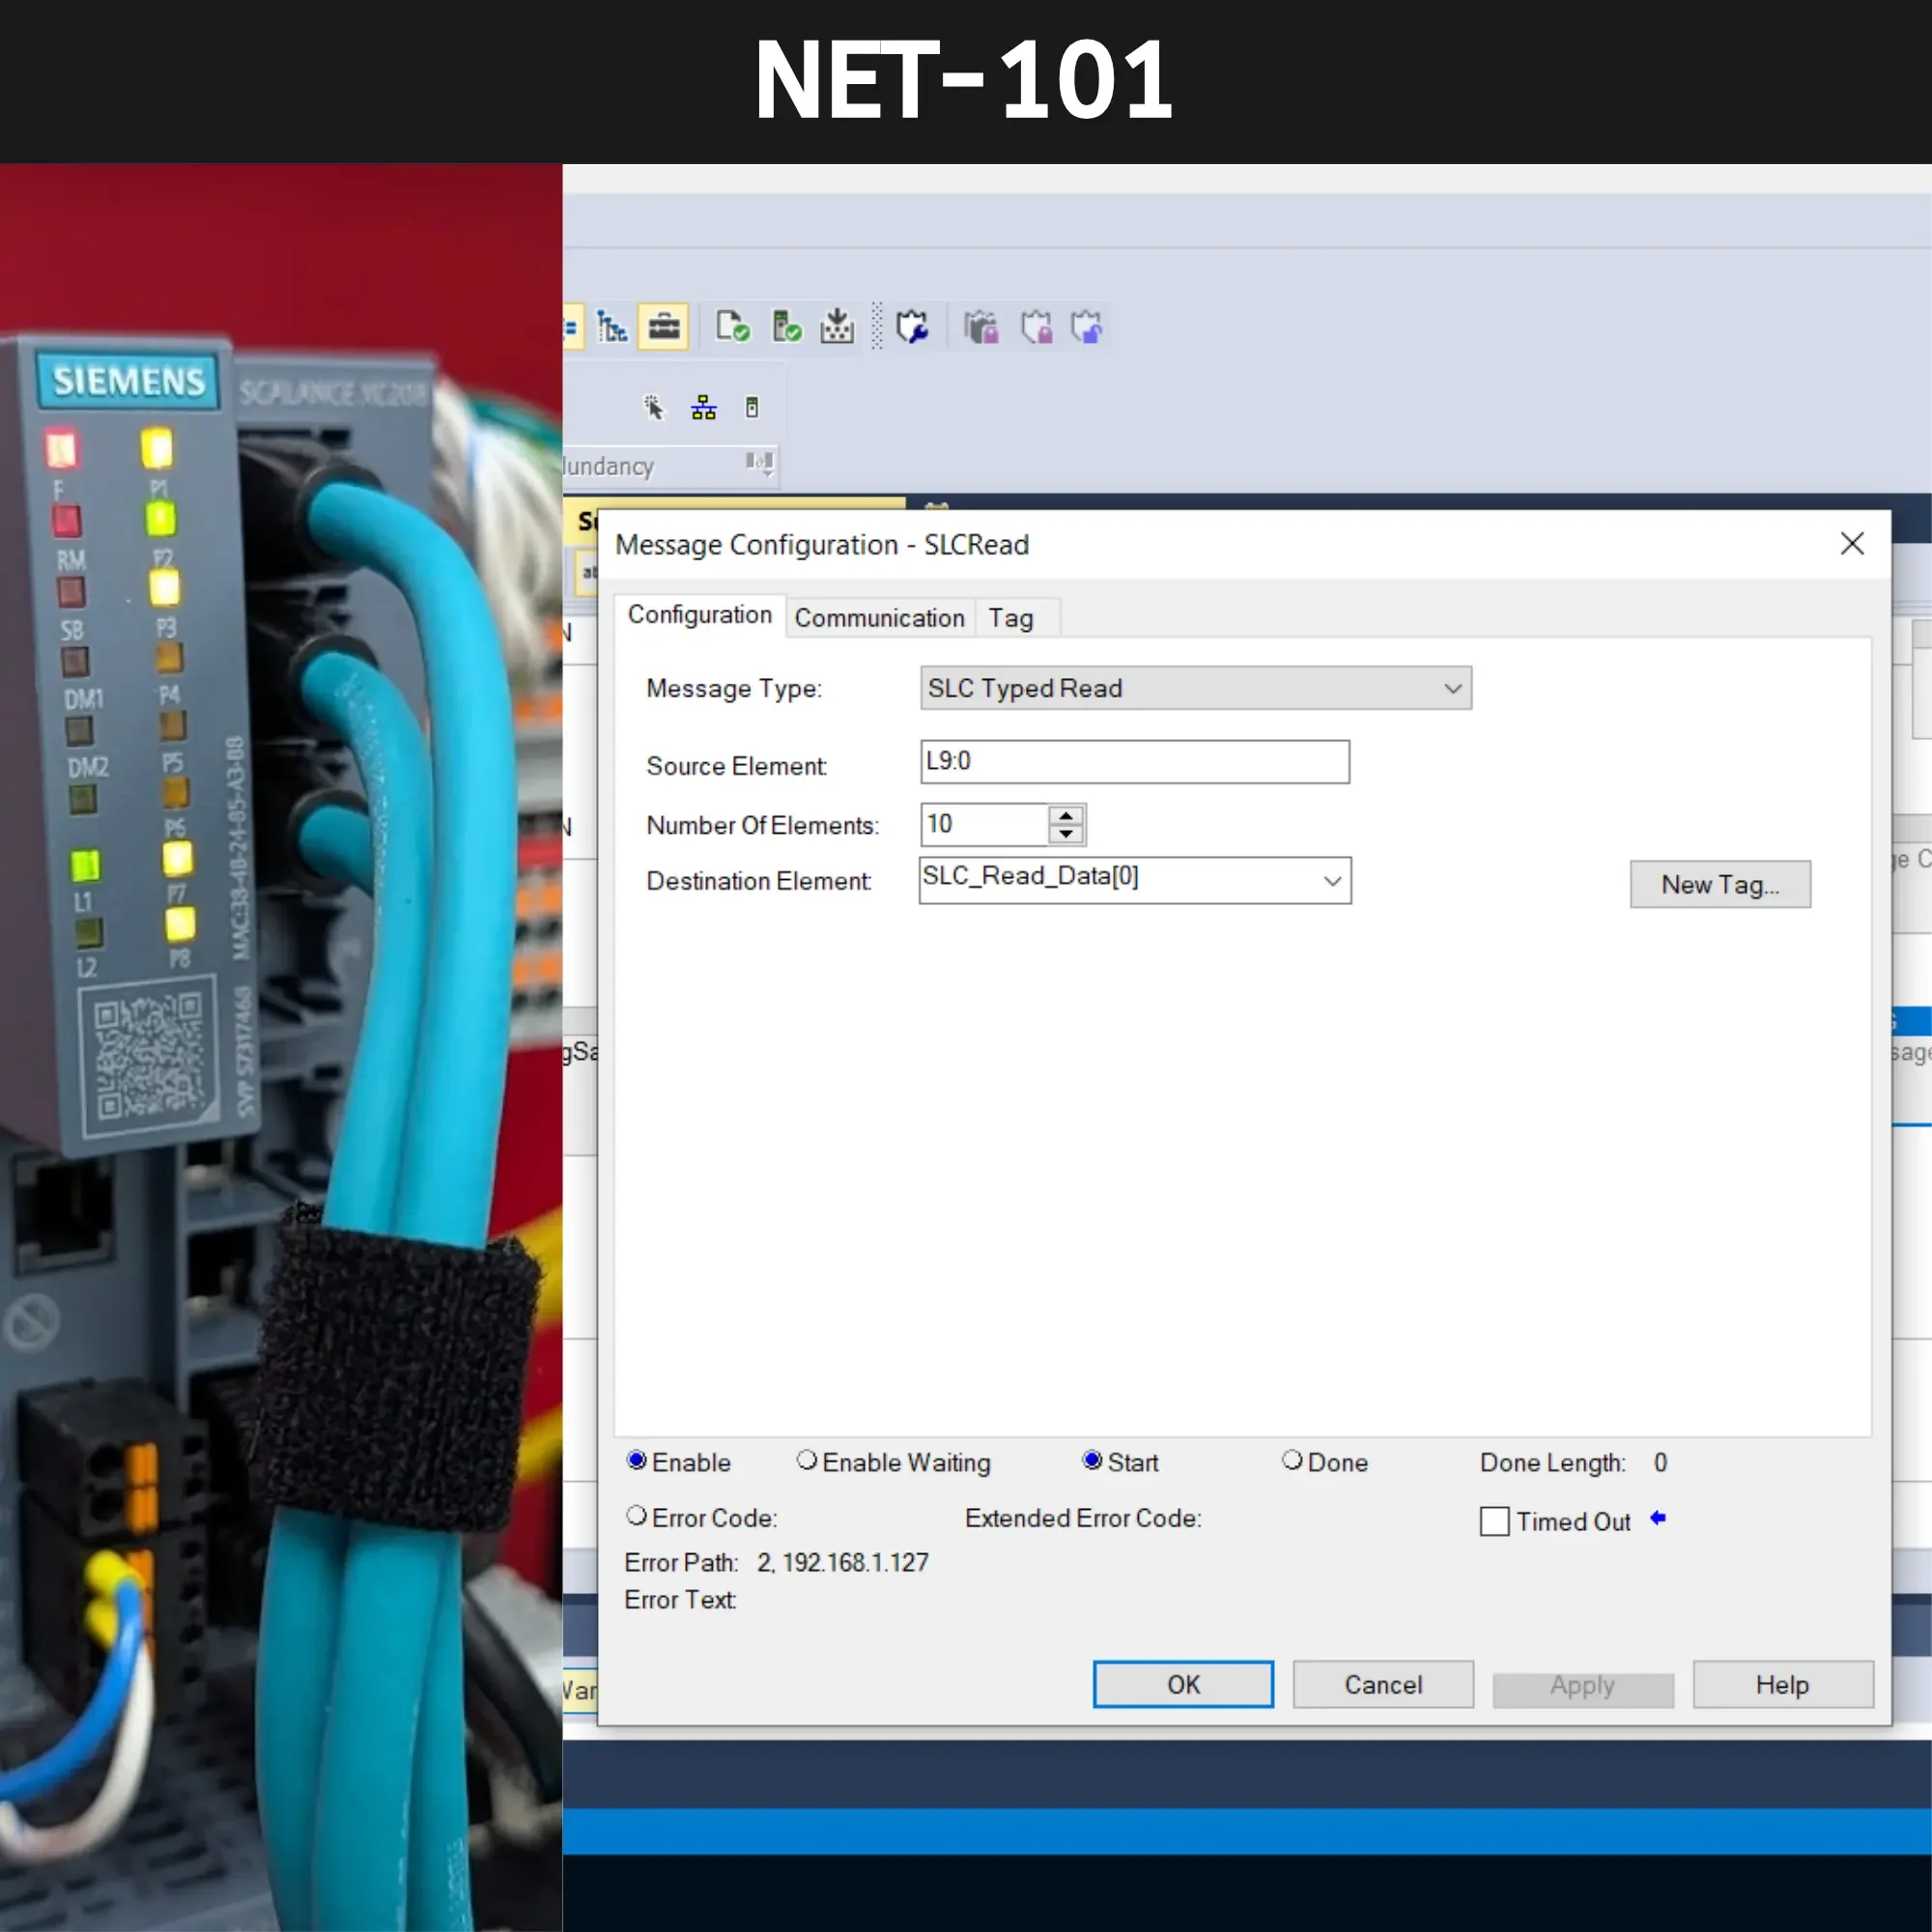The width and height of the screenshot is (1932, 1932).
Task: Switch to the Communication tab
Action: point(879,618)
